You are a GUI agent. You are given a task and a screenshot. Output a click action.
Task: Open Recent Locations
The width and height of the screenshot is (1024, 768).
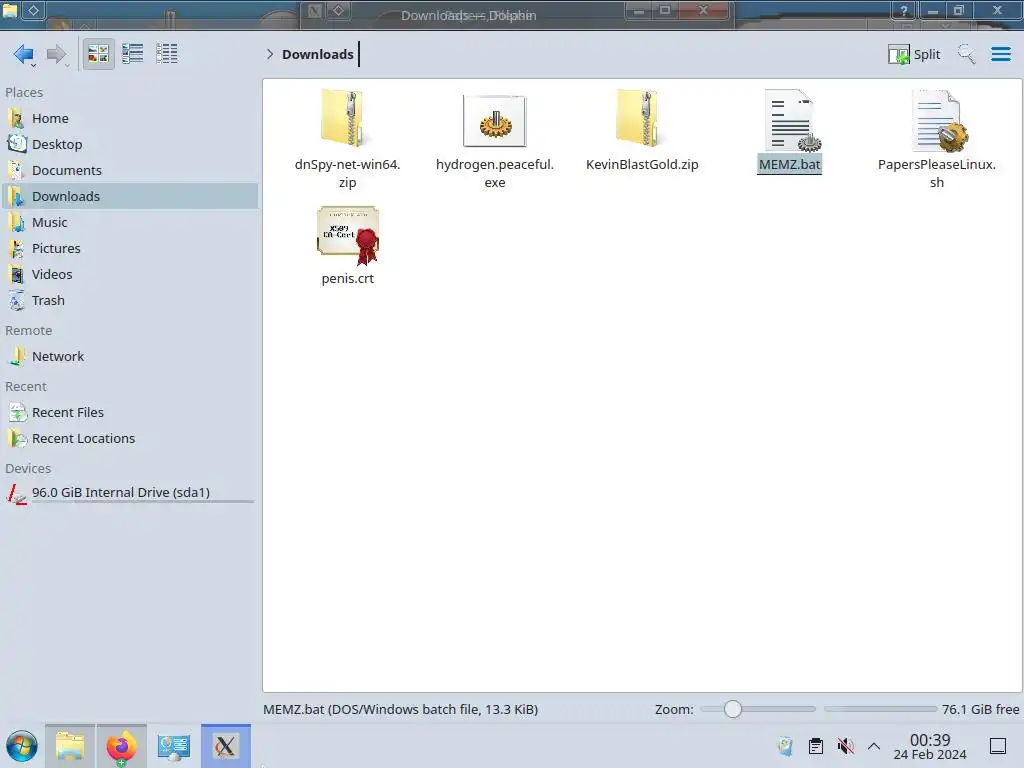click(x=129, y=439)
